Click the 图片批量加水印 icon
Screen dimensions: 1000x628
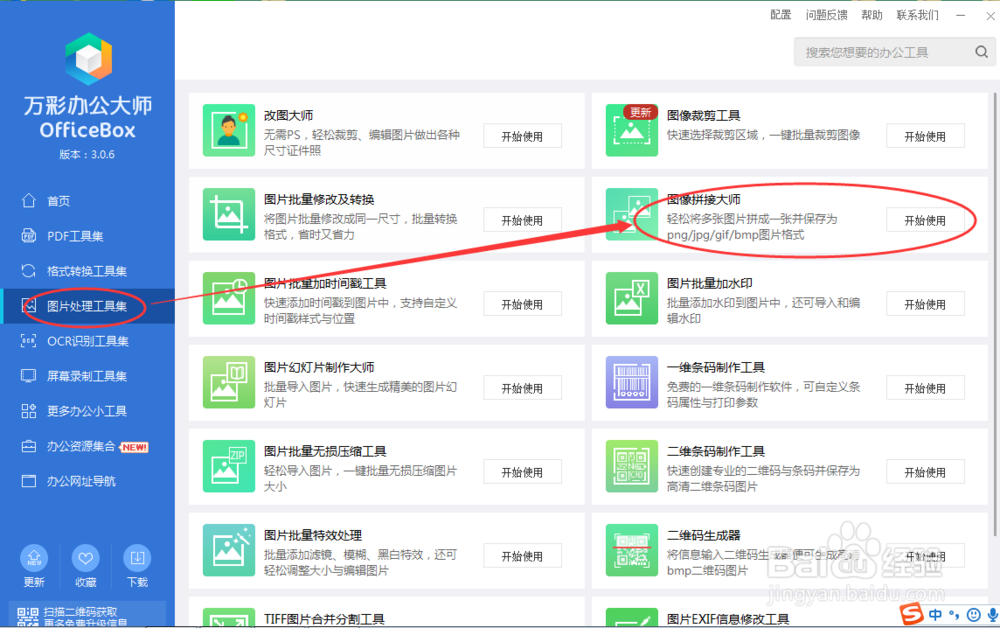tap(631, 298)
